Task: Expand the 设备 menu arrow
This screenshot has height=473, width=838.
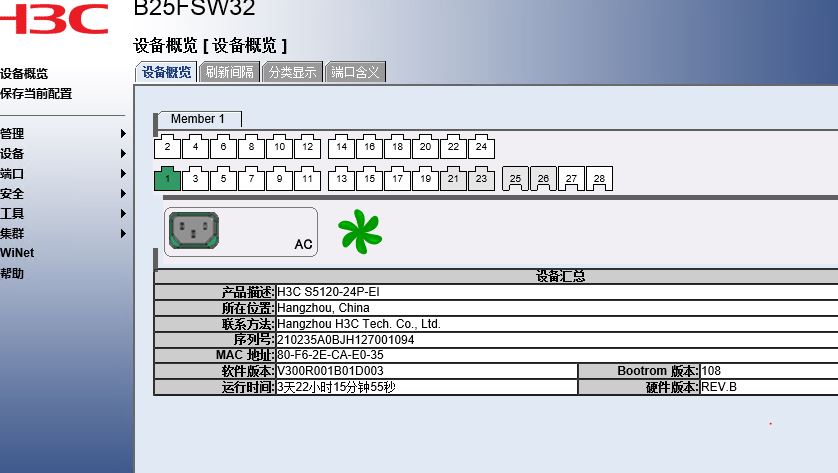Action: (x=123, y=153)
